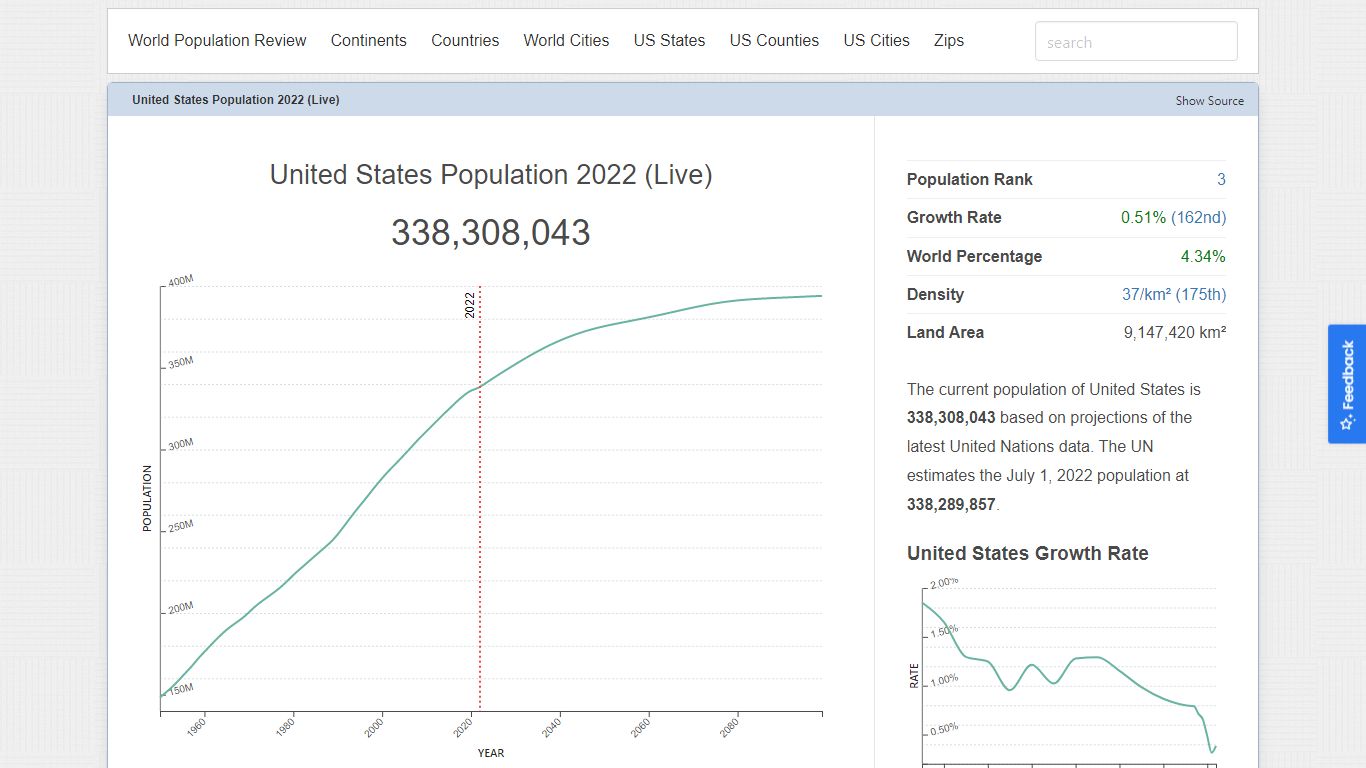Click the 400M y-axis label
1366x768 pixels.
pyautogui.click(x=180, y=281)
